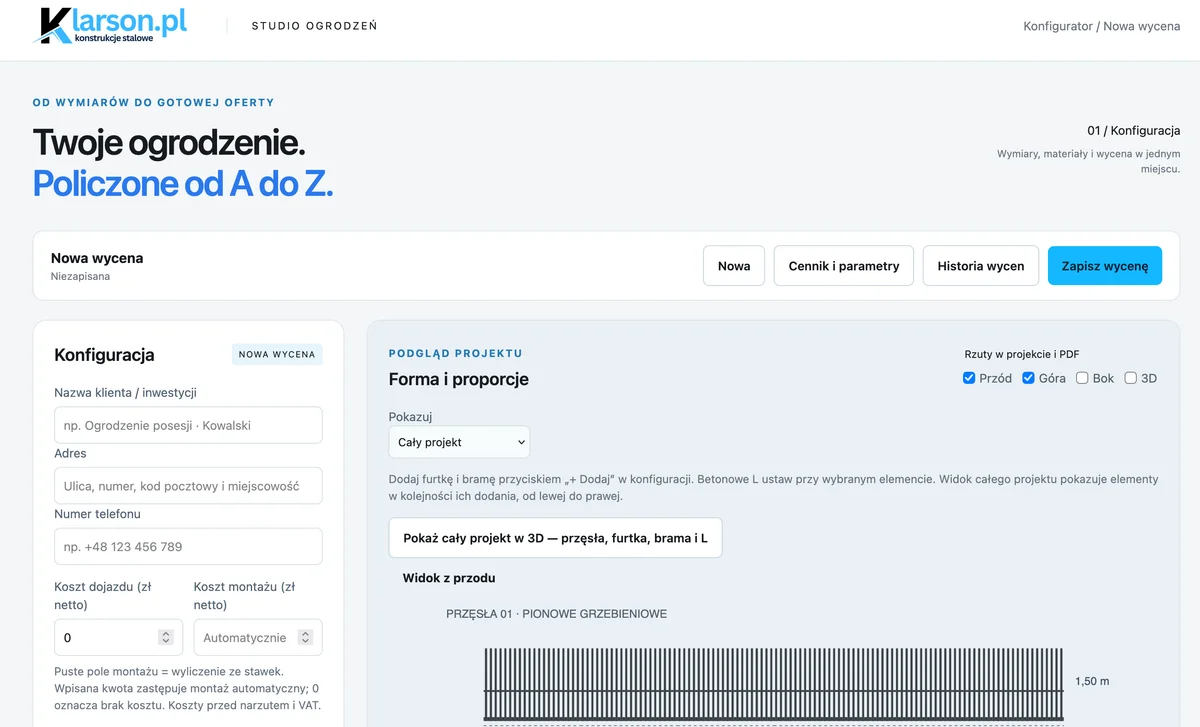The image size is (1200, 727).
Task: Click the Koszt dojazdu input field
Action: click(x=118, y=638)
